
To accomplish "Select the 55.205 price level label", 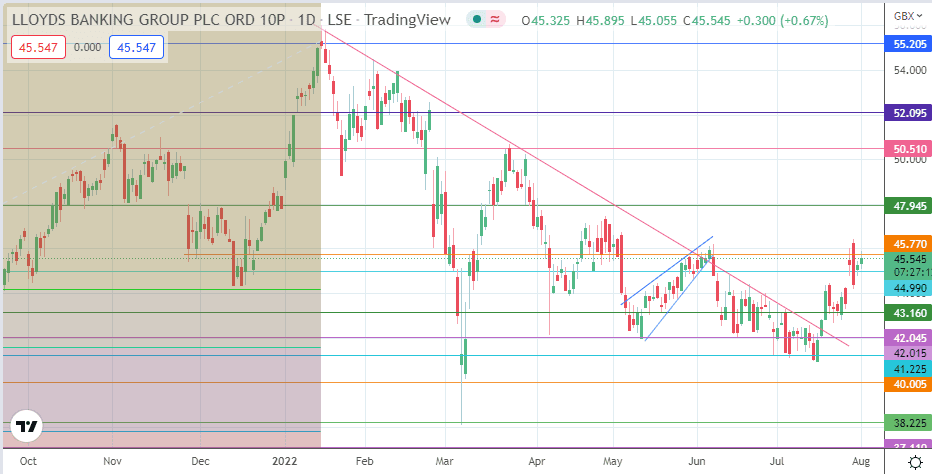I will click(908, 44).
